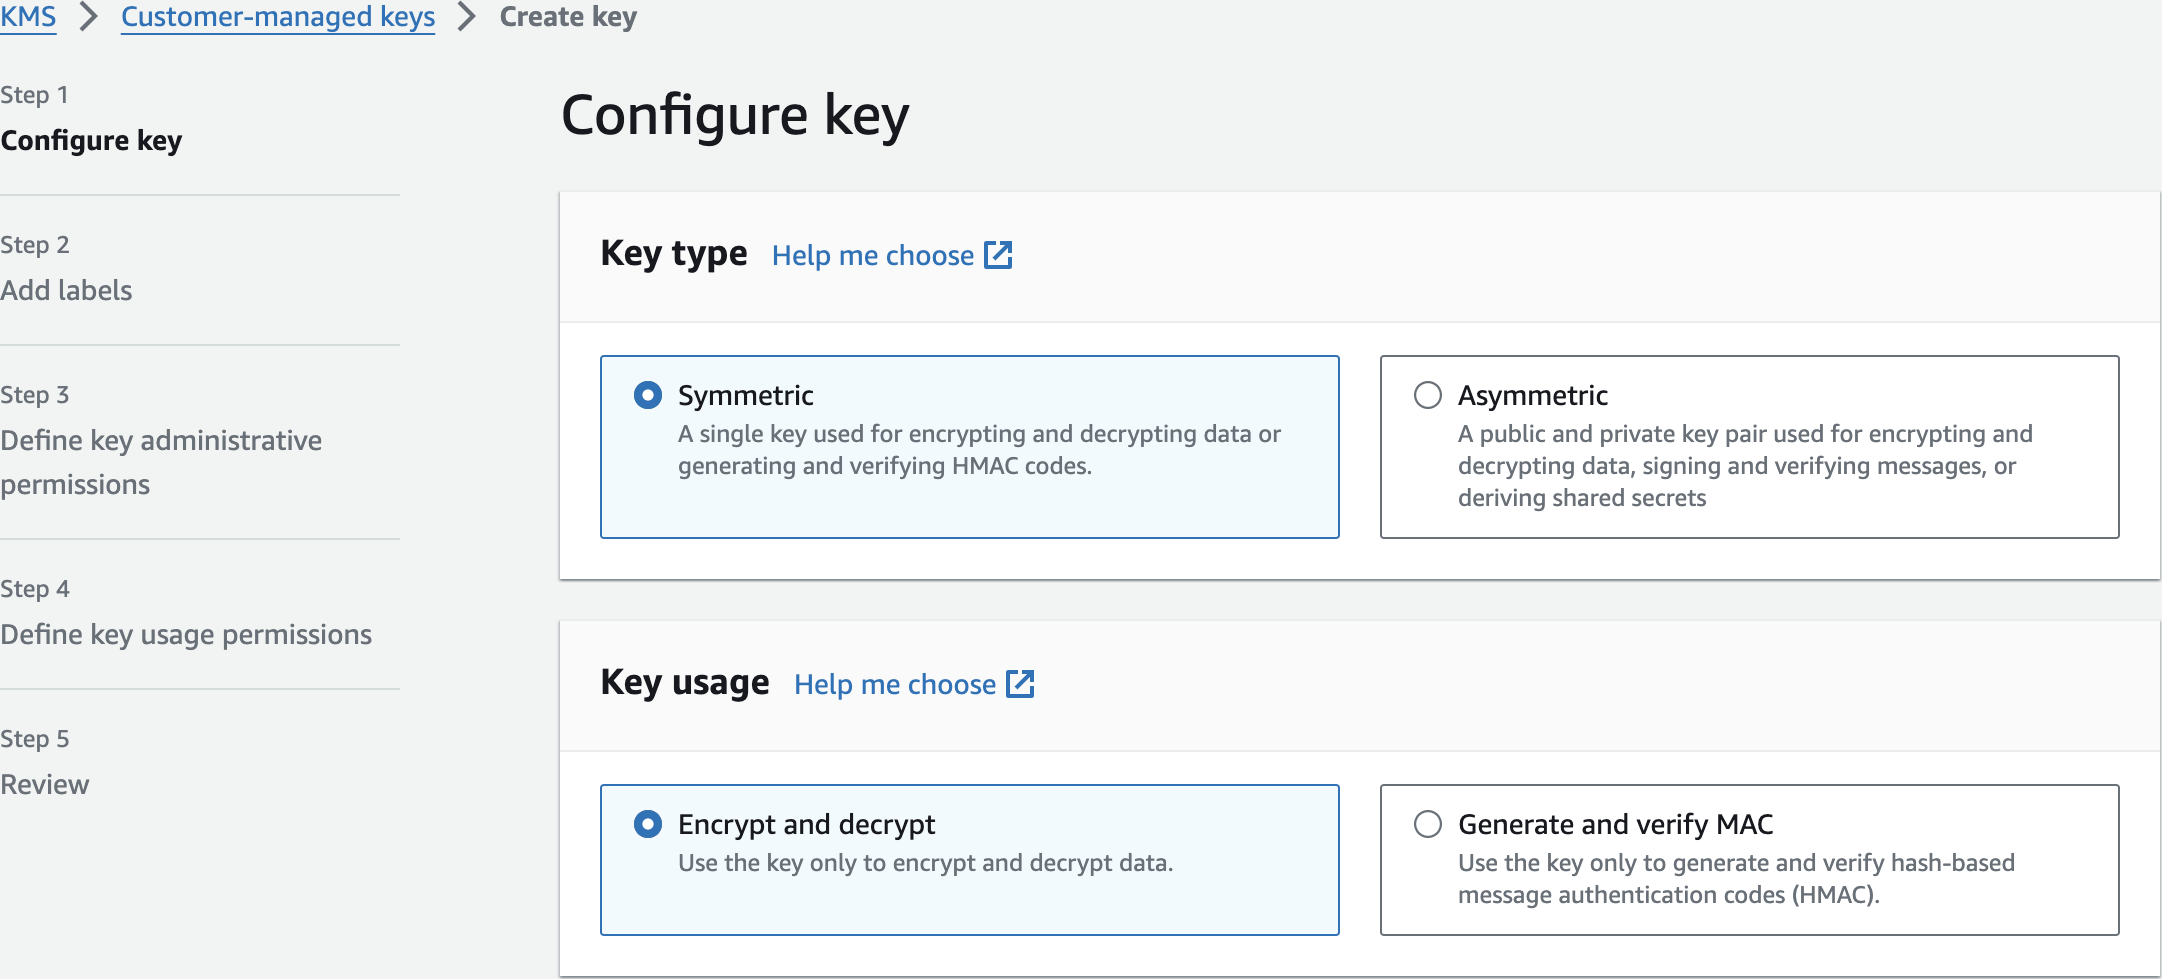Choose Generate and verify MAC radio

1428,824
